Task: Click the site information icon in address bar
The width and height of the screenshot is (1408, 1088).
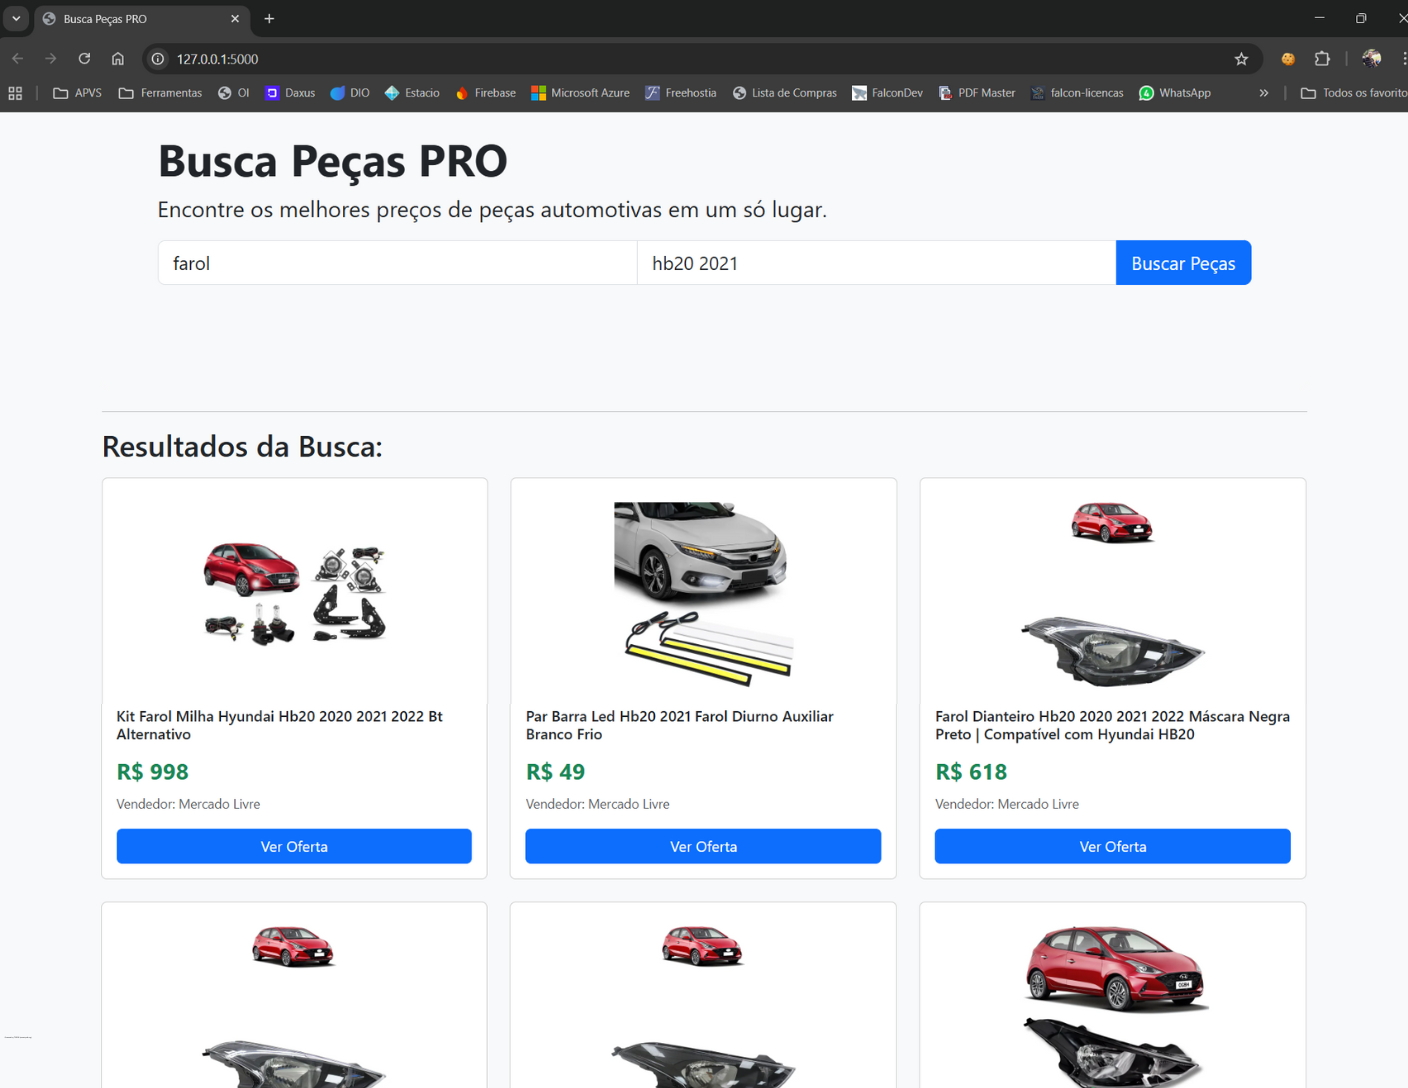Action: pos(158,59)
